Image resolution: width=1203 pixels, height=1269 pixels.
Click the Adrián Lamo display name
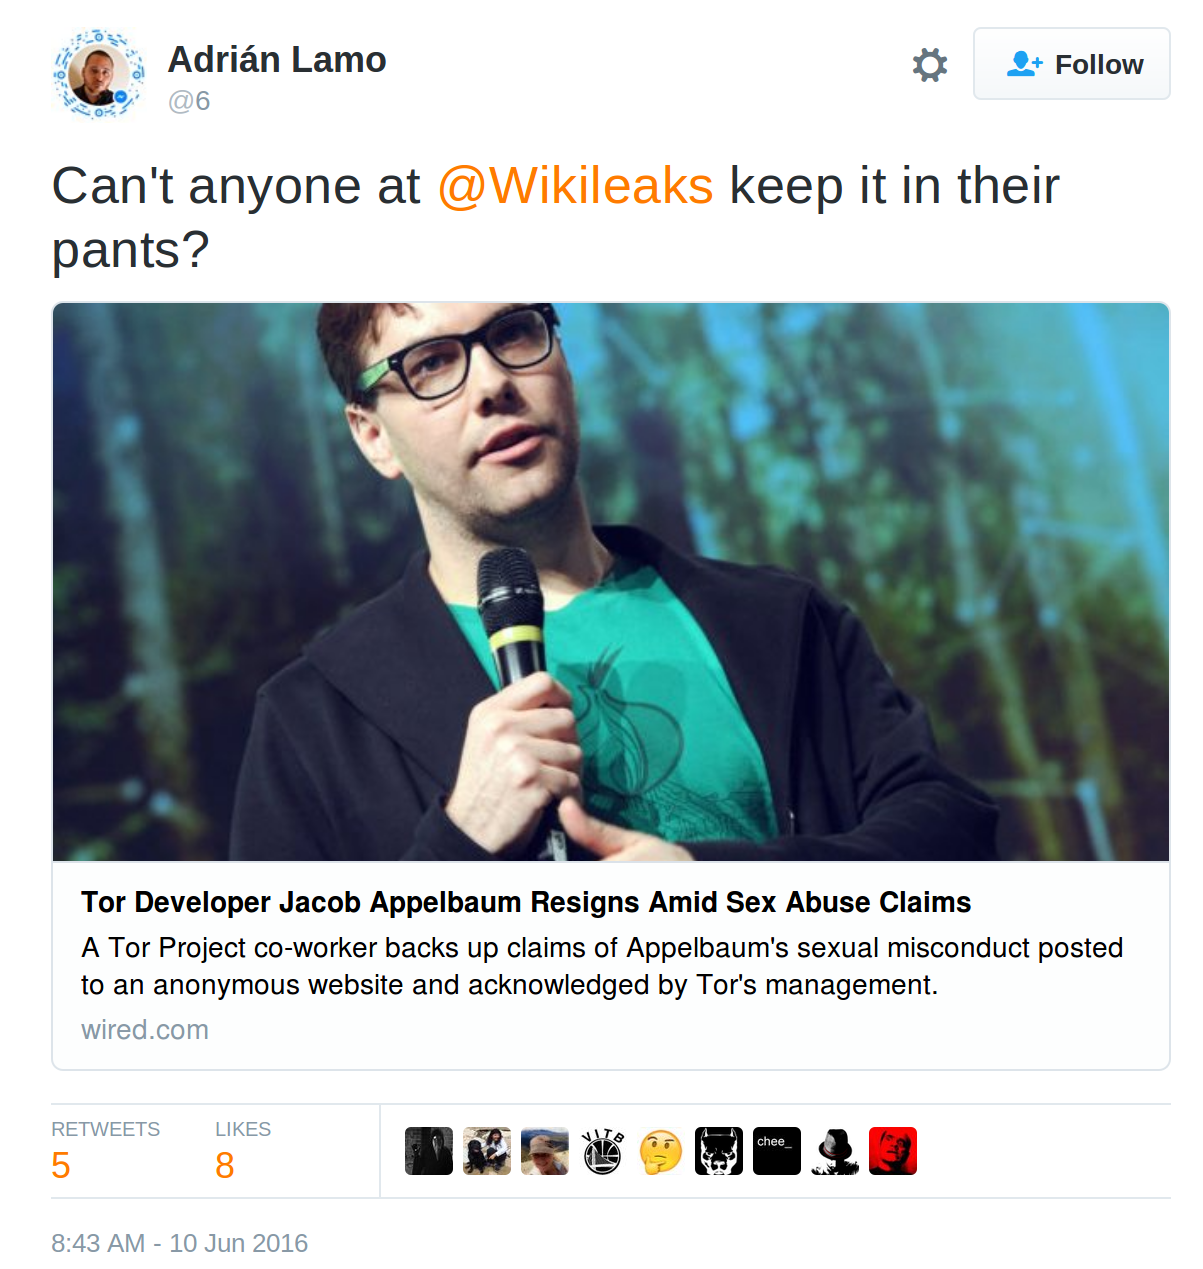tap(277, 59)
